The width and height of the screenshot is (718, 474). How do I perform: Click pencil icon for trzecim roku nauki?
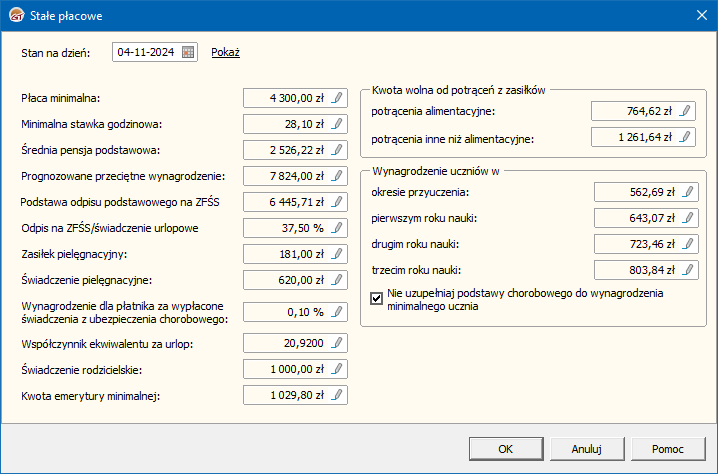tap(688, 270)
